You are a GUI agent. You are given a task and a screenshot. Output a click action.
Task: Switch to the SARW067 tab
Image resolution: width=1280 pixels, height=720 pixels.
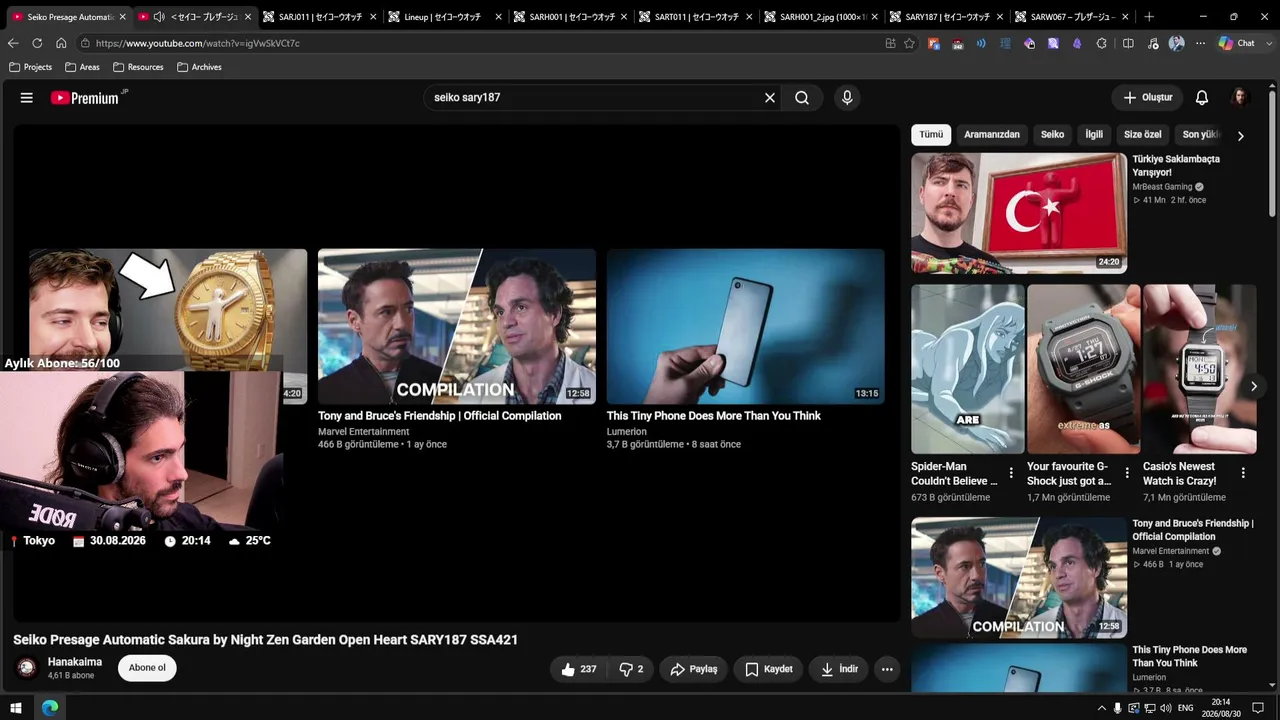pos(1070,17)
